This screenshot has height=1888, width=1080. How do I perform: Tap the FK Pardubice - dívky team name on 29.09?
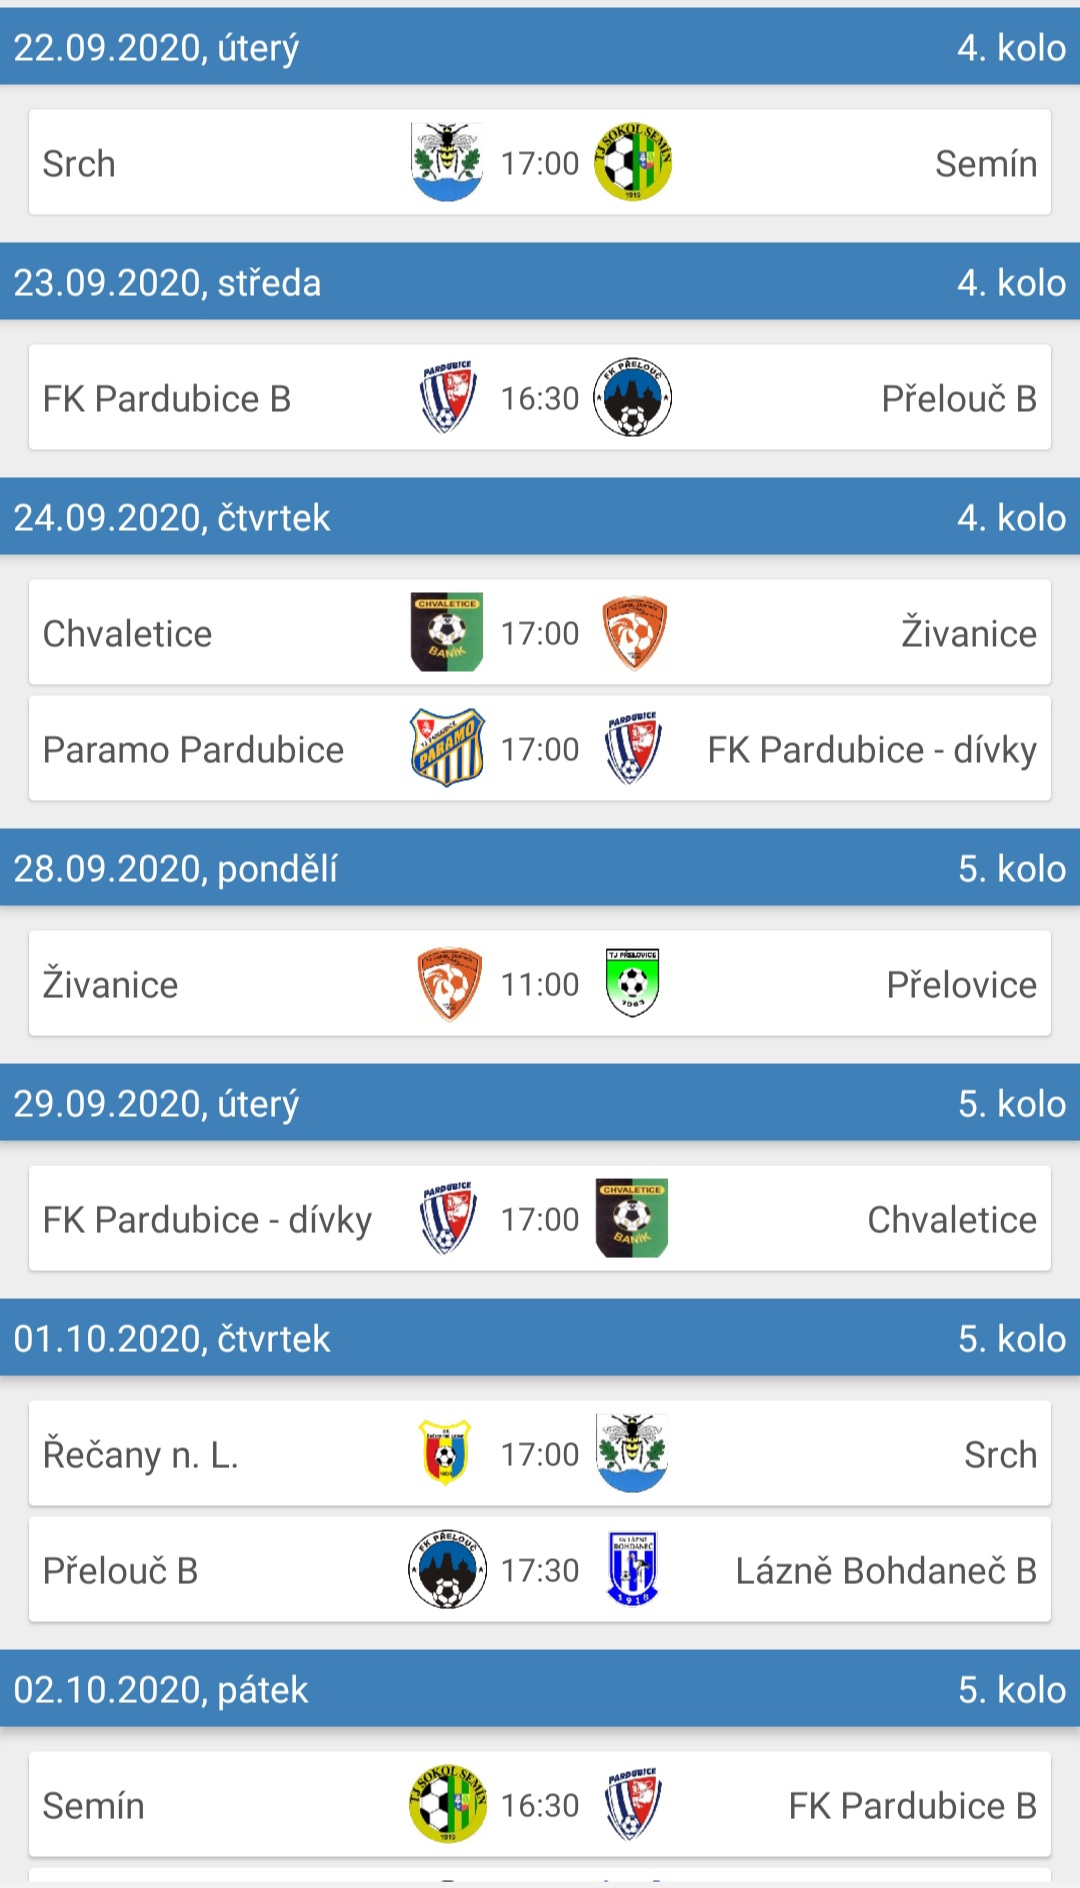click(x=207, y=1220)
